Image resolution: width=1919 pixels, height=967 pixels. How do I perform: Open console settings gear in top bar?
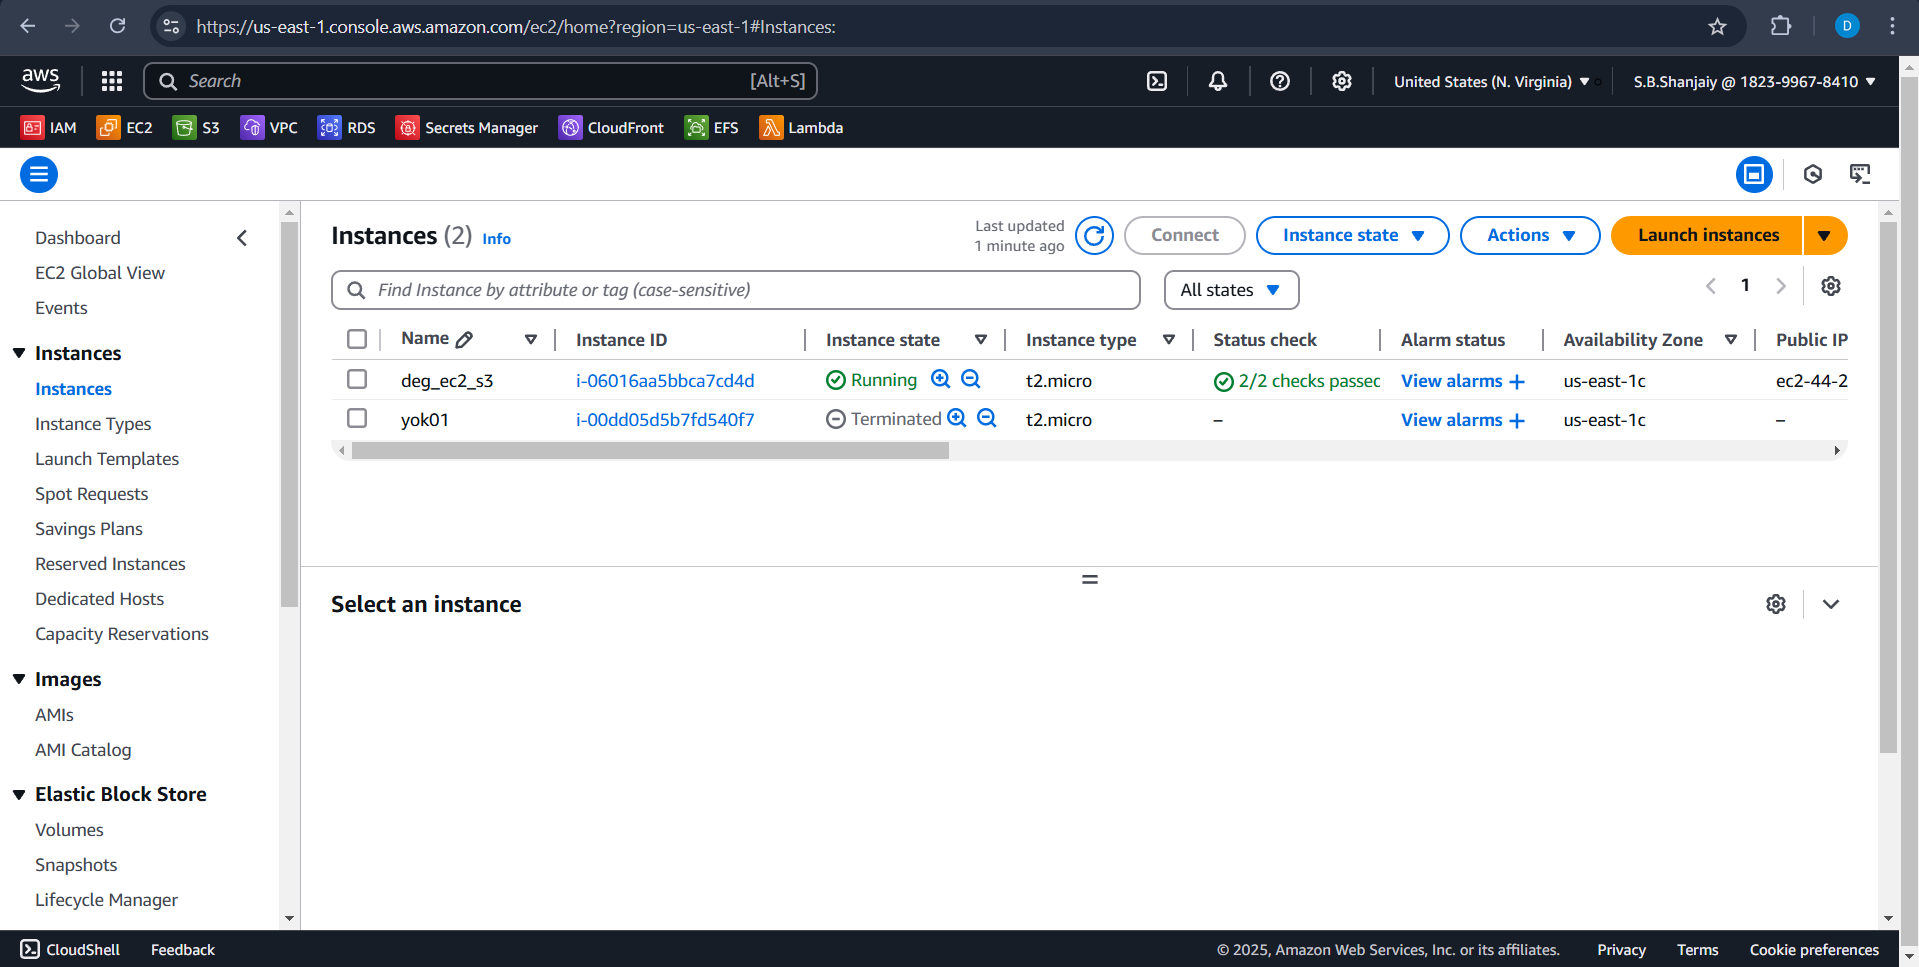coord(1342,82)
